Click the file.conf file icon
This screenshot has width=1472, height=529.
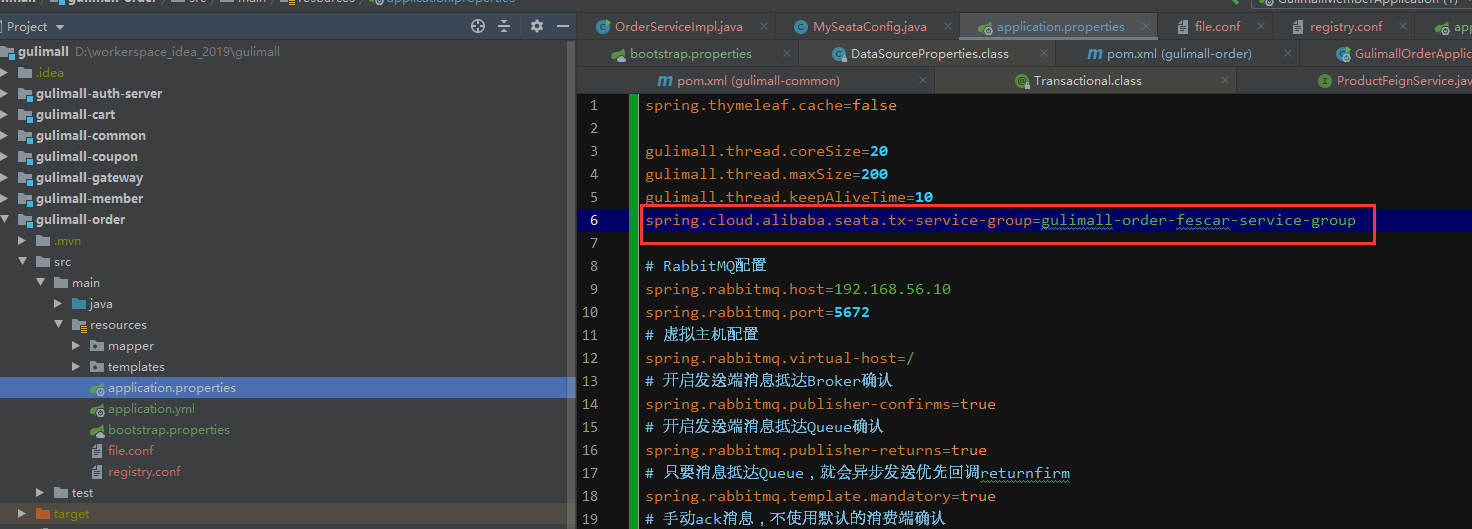(x=97, y=451)
